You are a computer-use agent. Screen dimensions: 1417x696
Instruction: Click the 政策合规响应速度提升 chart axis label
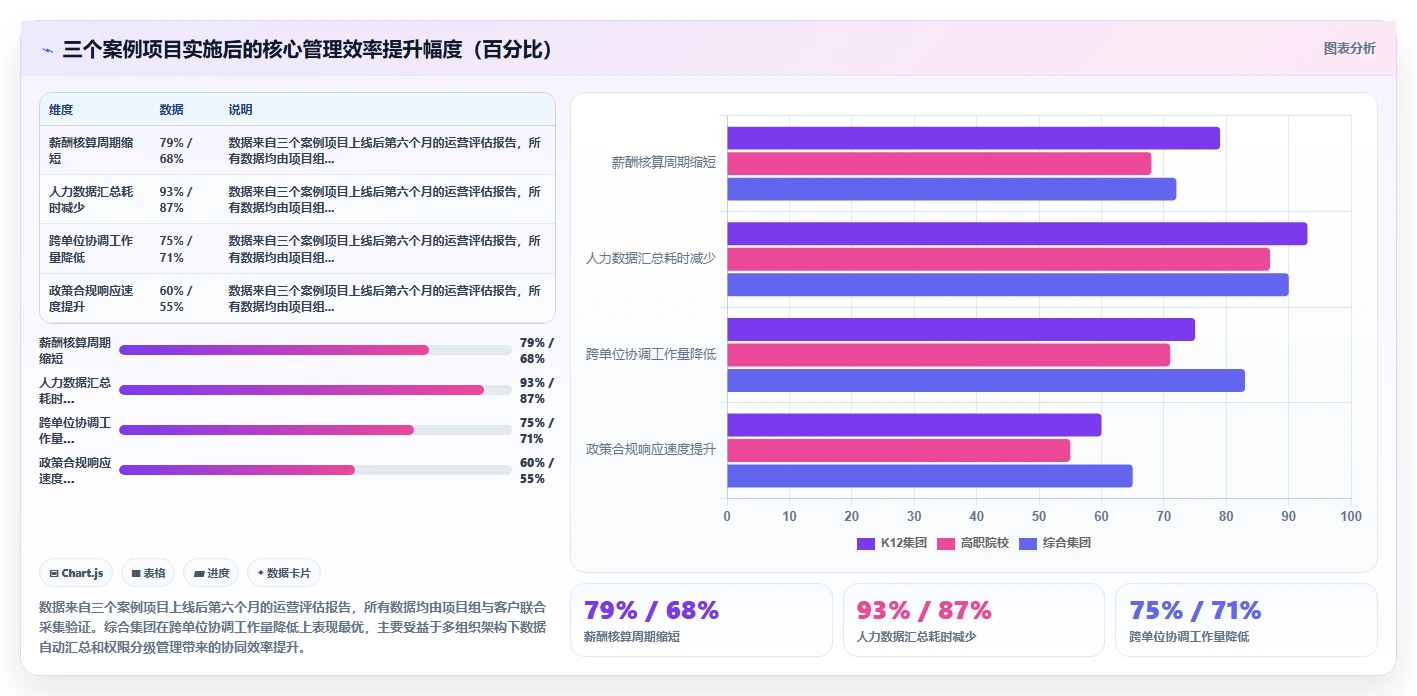(x=651, y=449)
